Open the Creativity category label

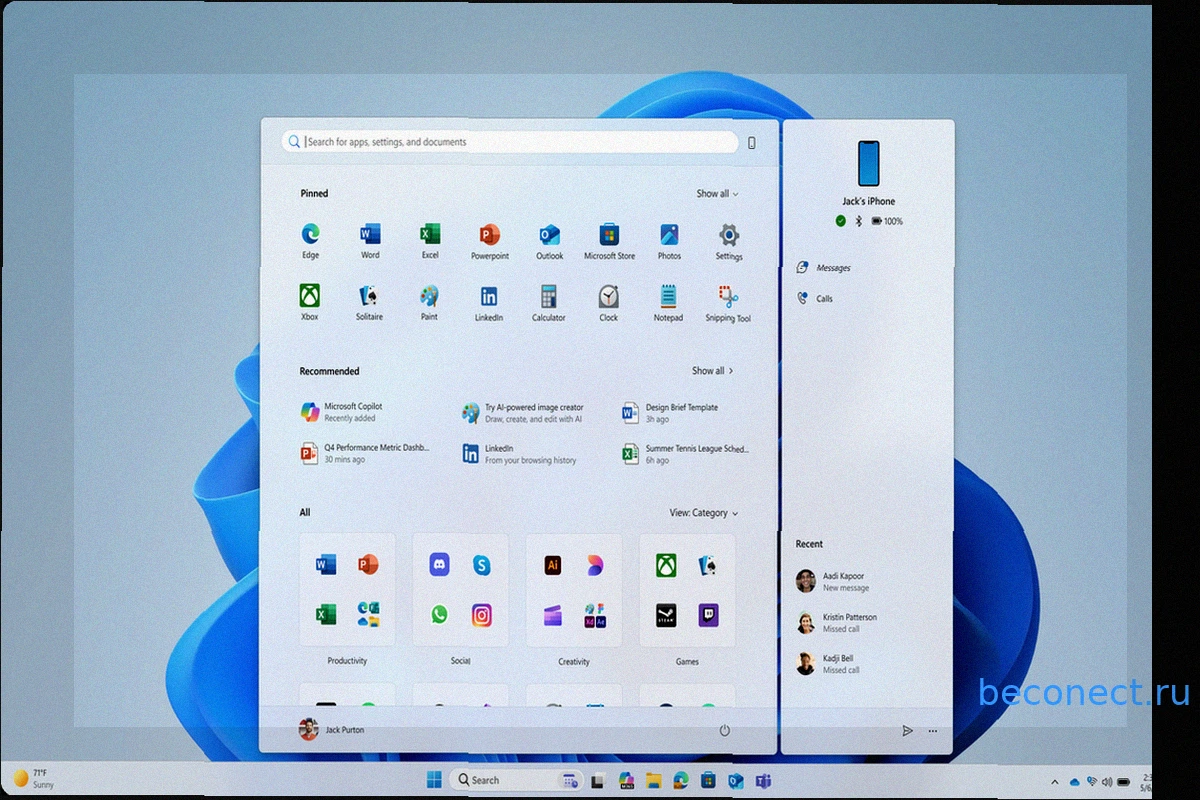[574, 662]
